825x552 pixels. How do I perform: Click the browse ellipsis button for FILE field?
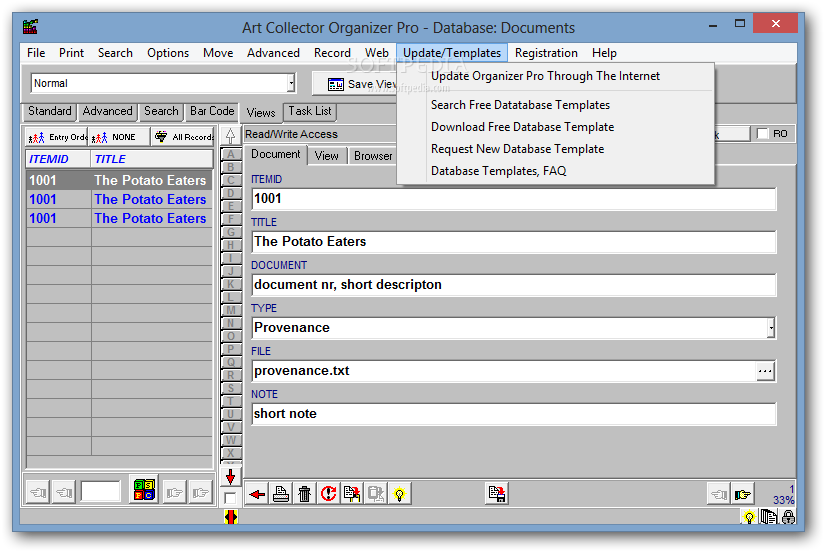(x=765, y=371)
